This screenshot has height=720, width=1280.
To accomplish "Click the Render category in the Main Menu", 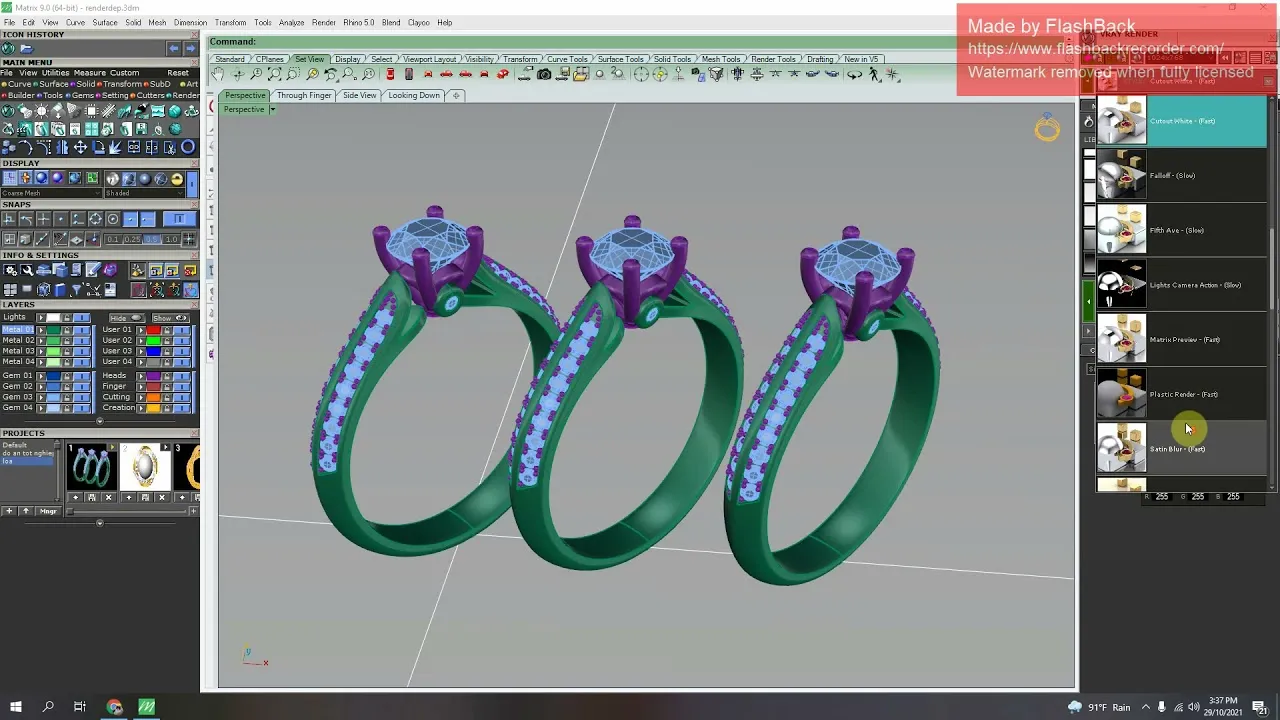I will pos(188,95).
